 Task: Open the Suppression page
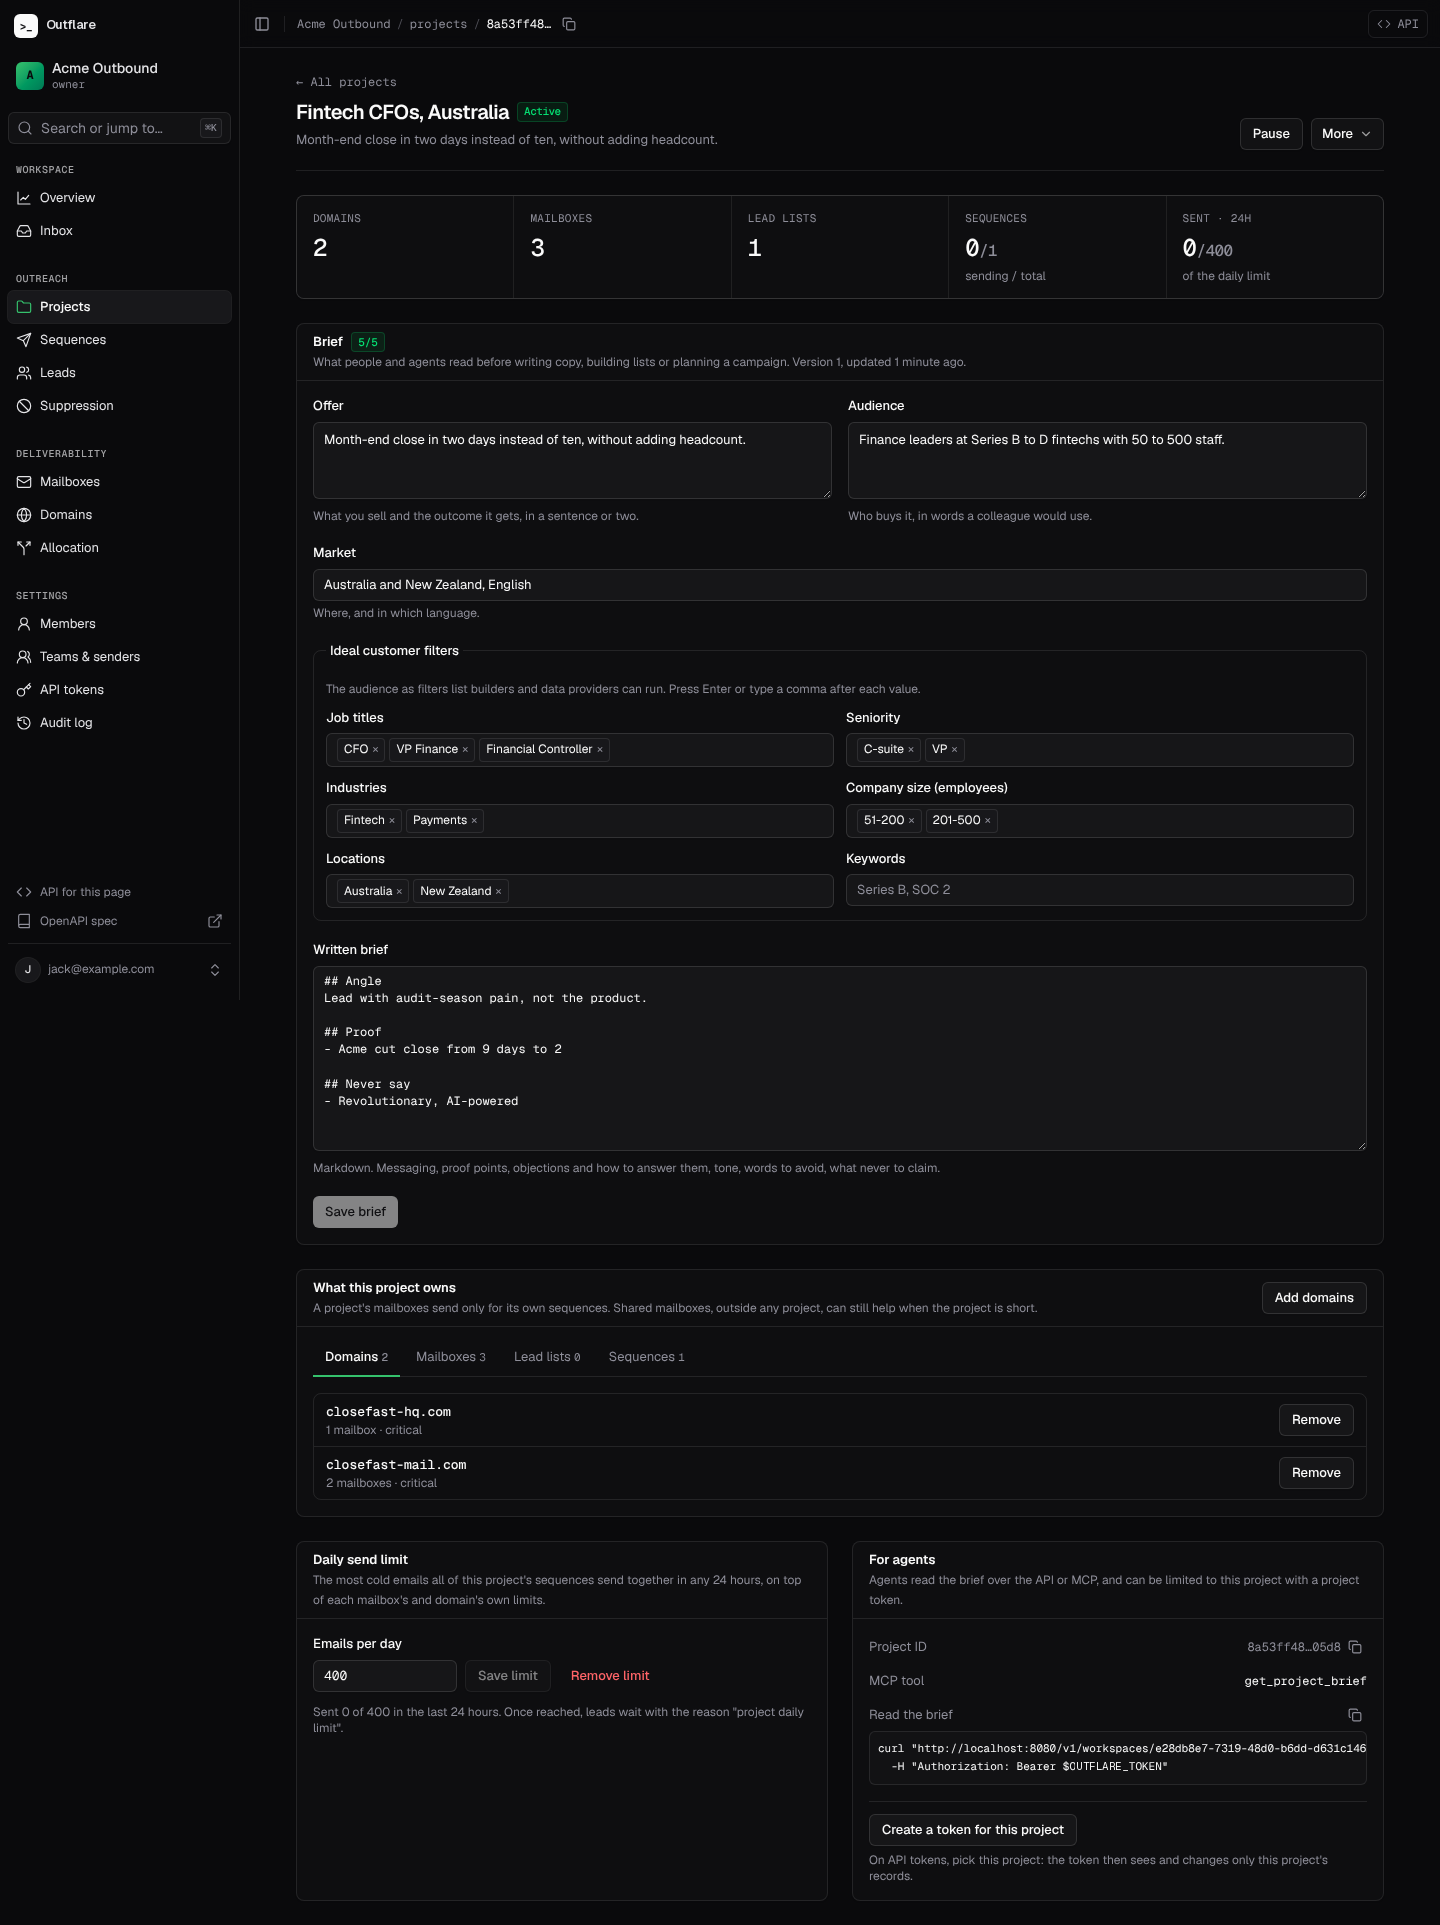click(119, 406)
